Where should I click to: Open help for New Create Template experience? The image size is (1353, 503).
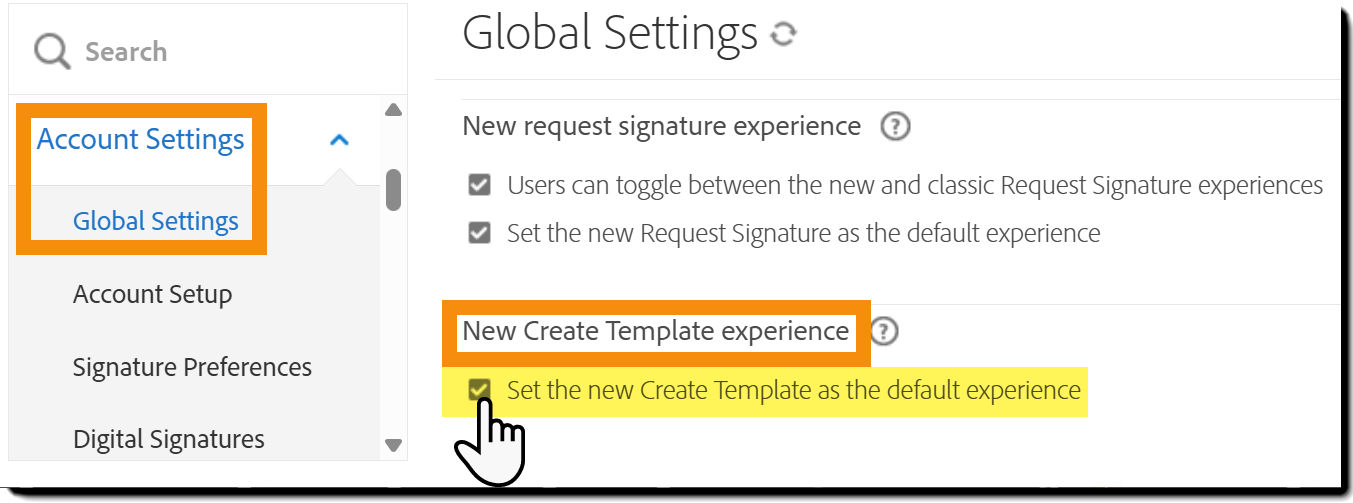point(884,331)
